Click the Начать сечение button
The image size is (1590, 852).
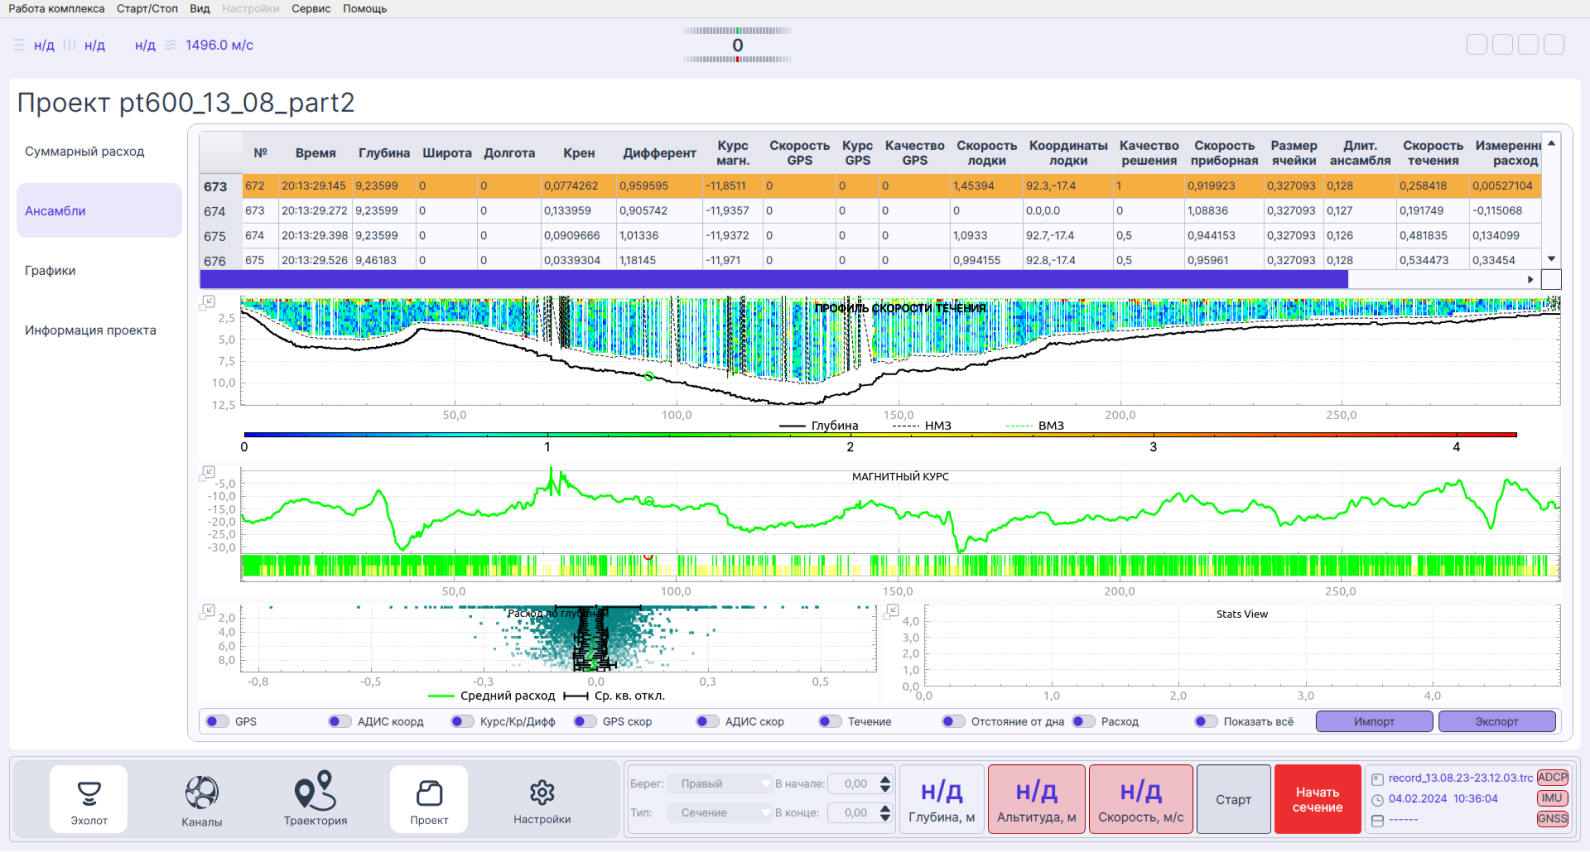1317,799
